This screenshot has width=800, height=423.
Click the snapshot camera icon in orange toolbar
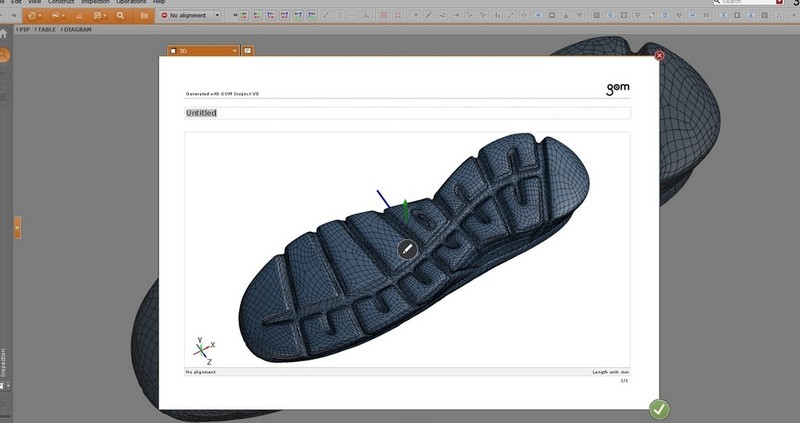pos(144,16)
